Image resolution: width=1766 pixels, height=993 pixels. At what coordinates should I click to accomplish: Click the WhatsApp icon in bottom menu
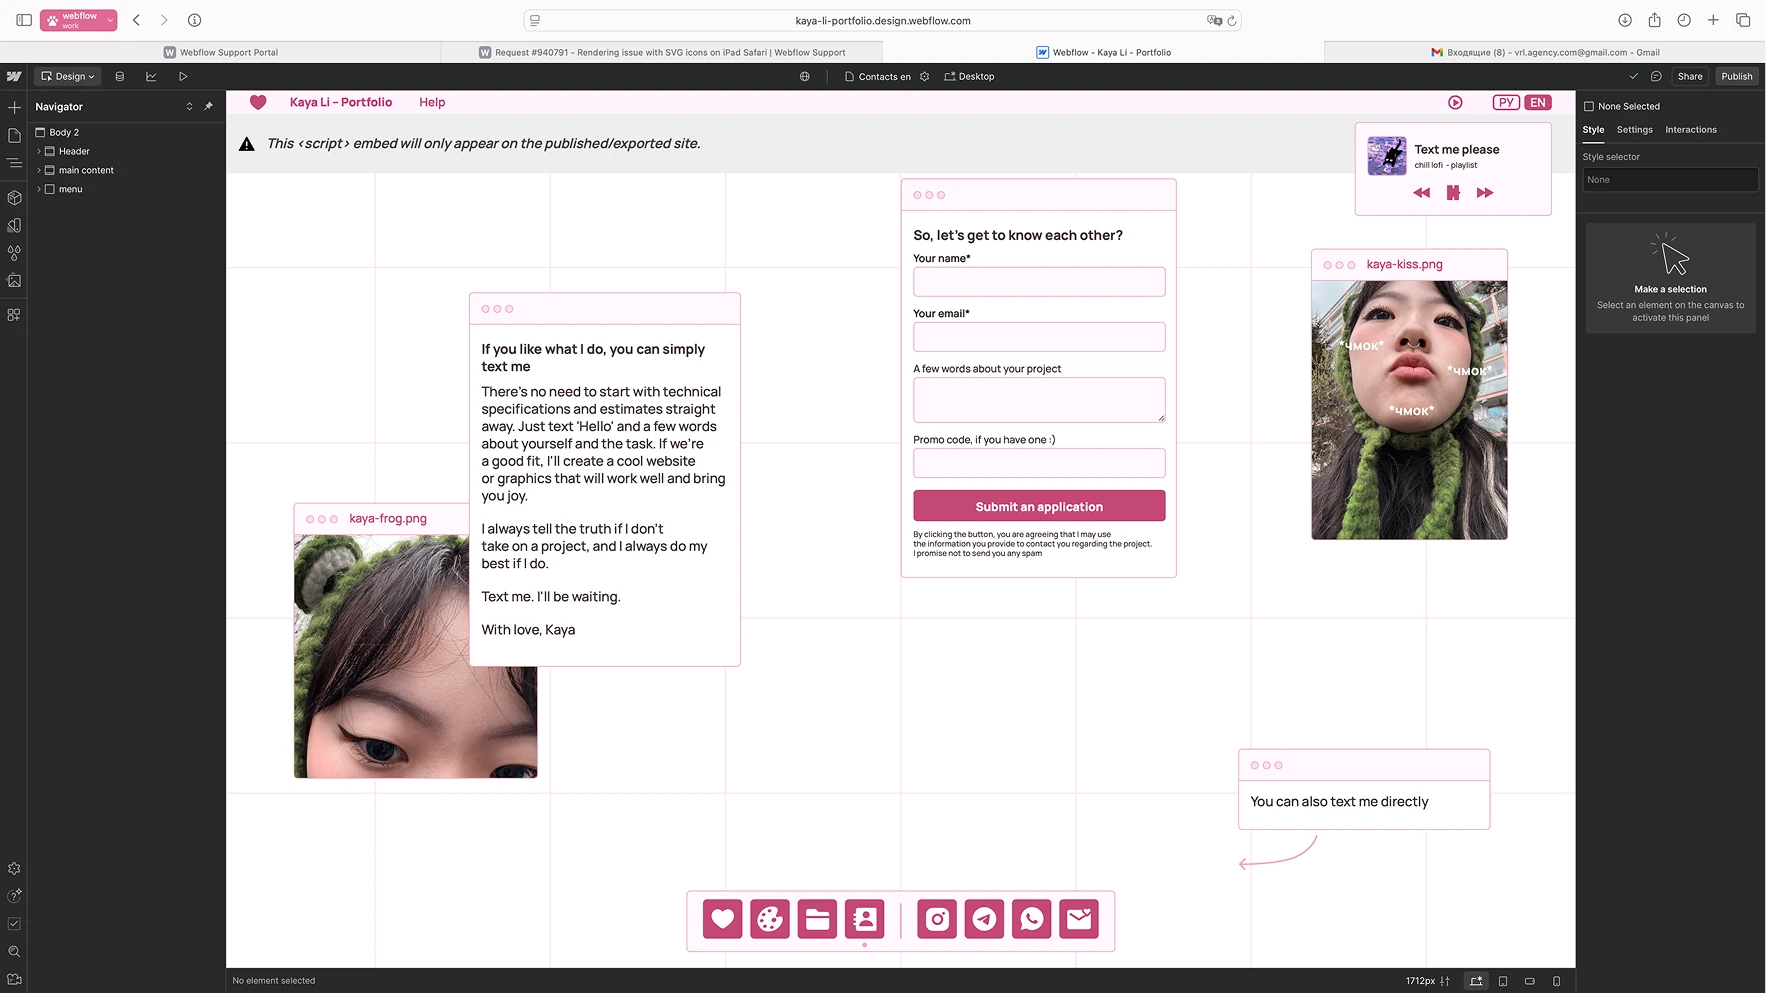1032,919
